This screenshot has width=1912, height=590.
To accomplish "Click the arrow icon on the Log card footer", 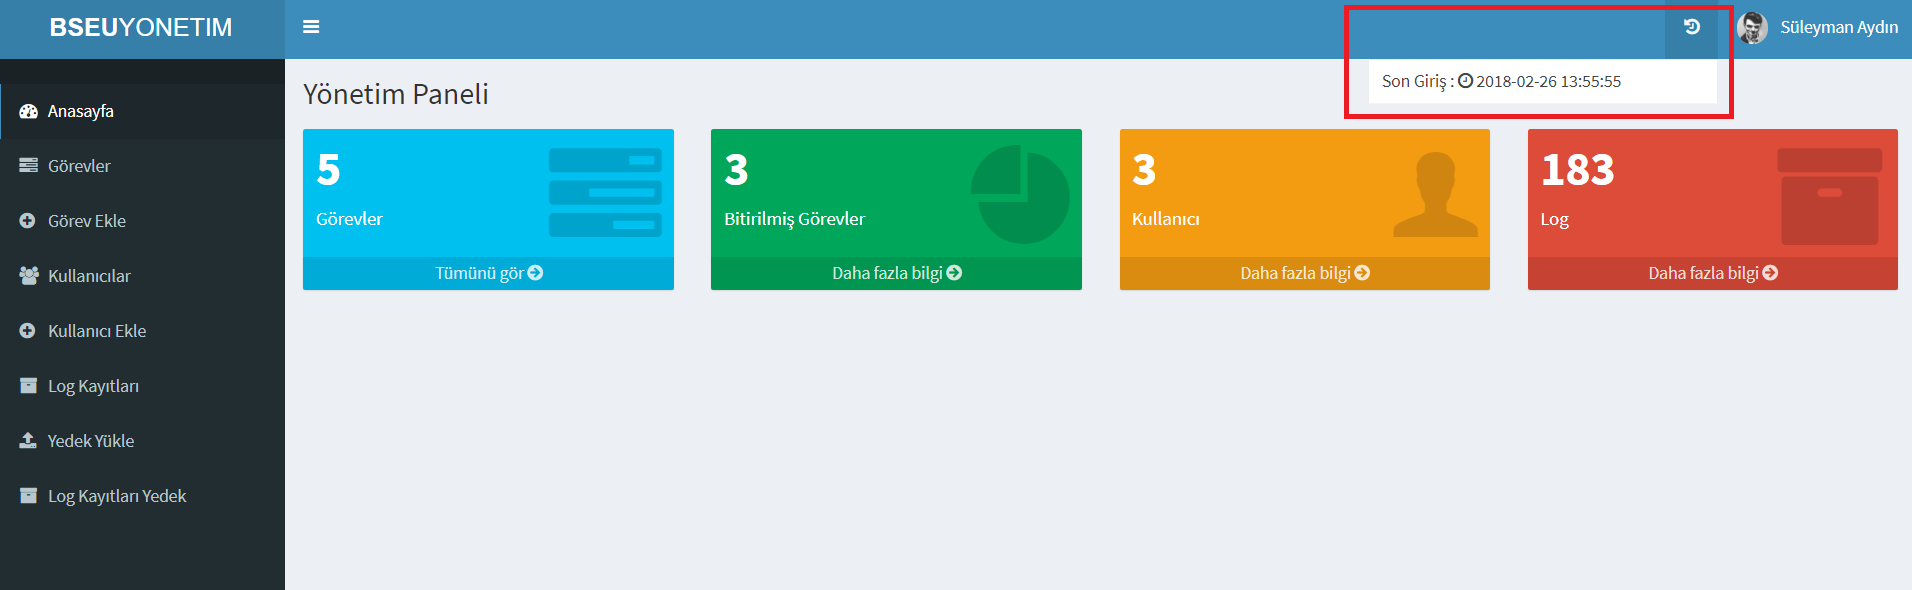I will [x=1770, y=273].
